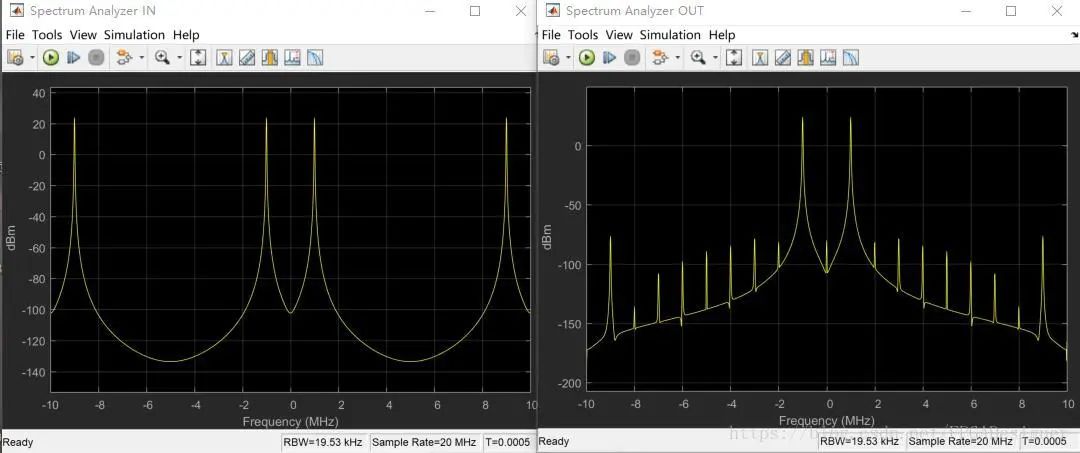Image resolution: width=1080 pixels, height=453 pixels.
Task: Open ruler Cursor Measurements in Analyzer OUT
Action: tap(782, 58)
